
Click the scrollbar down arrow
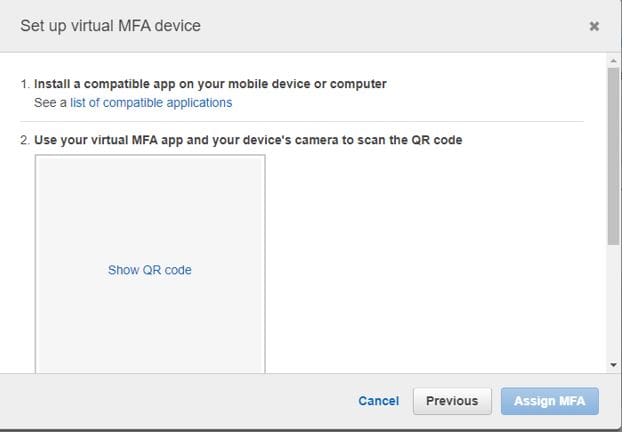tap(613, 364)
